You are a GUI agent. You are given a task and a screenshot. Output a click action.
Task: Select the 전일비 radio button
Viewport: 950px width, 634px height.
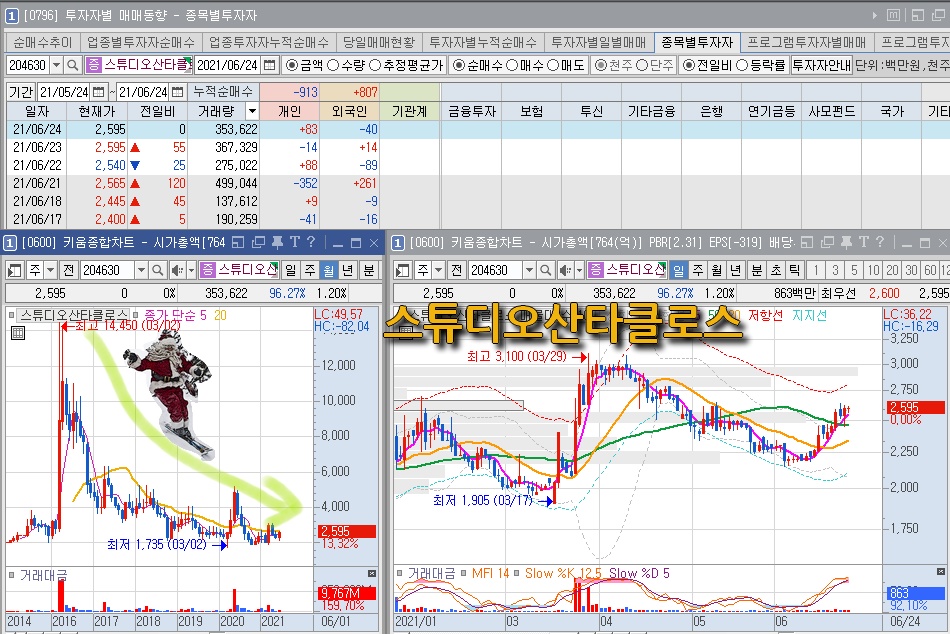(x=689, y=65)
